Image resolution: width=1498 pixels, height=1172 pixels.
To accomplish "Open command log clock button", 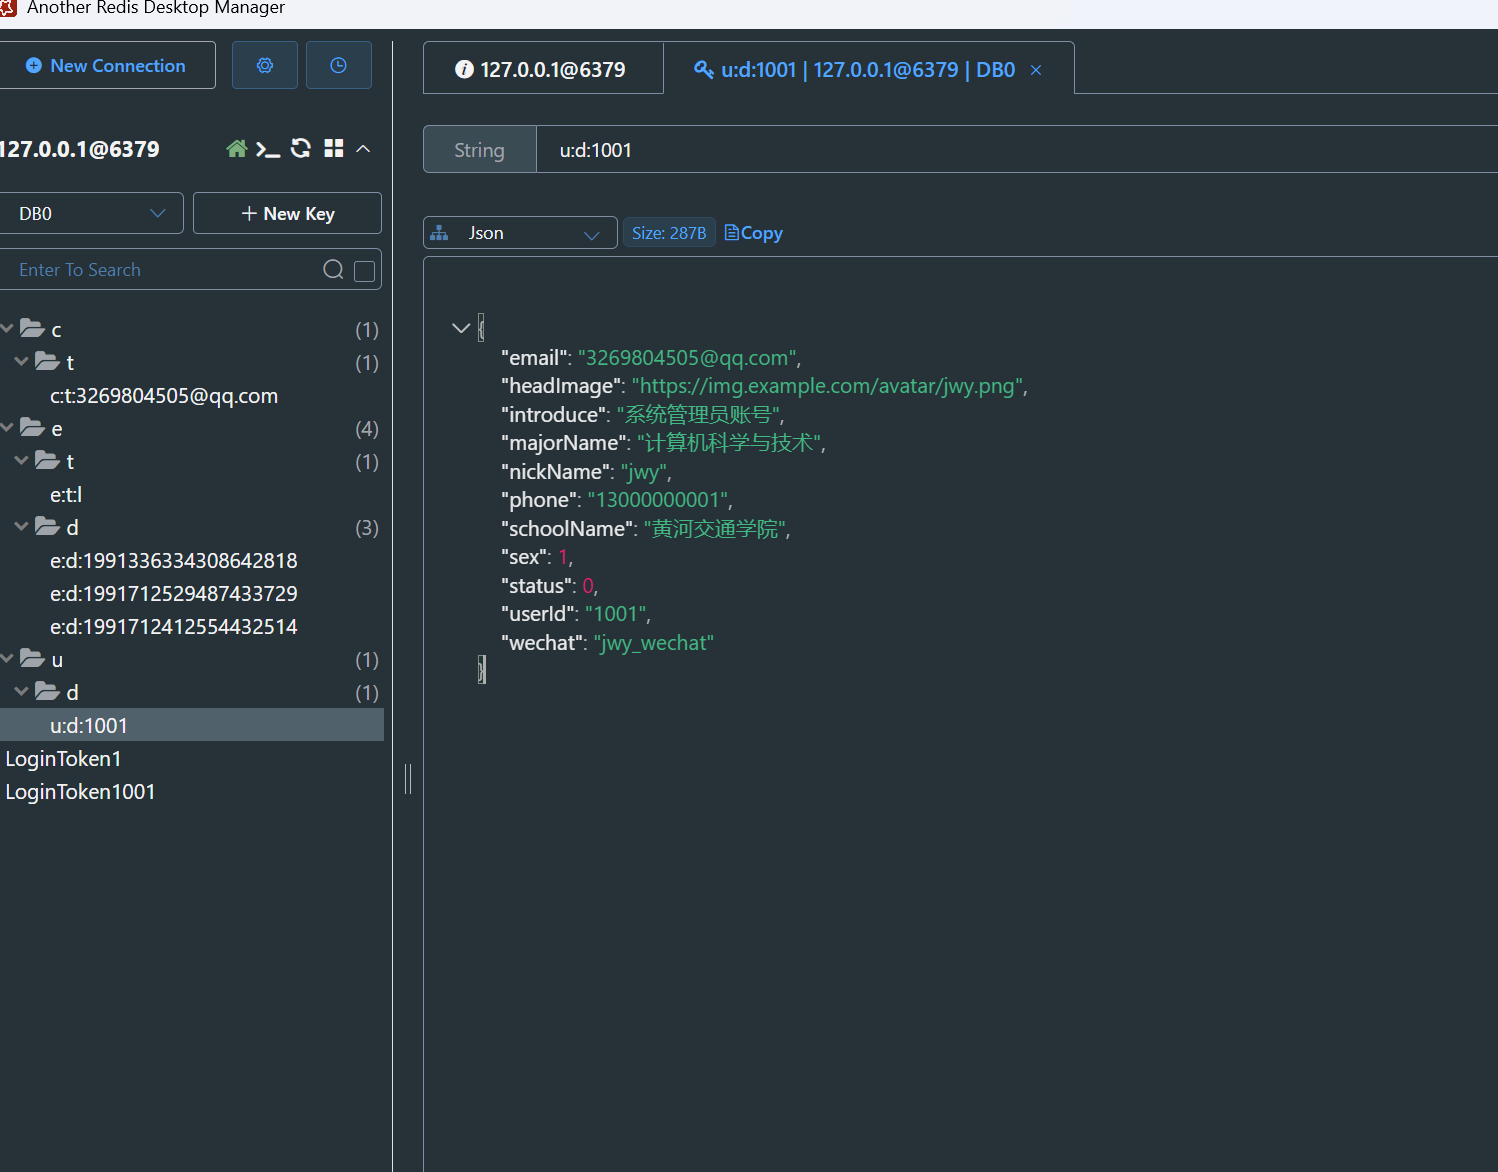I will pyautogui.click(x=339, y=65).
